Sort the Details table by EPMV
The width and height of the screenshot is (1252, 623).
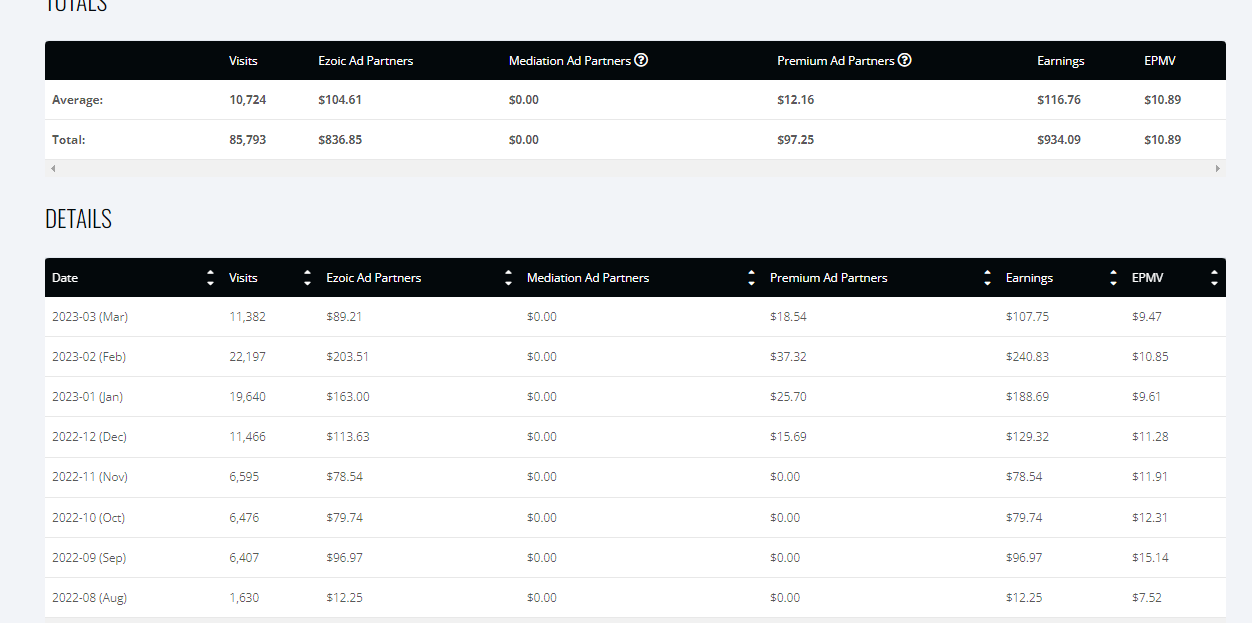pos(1214,278)
